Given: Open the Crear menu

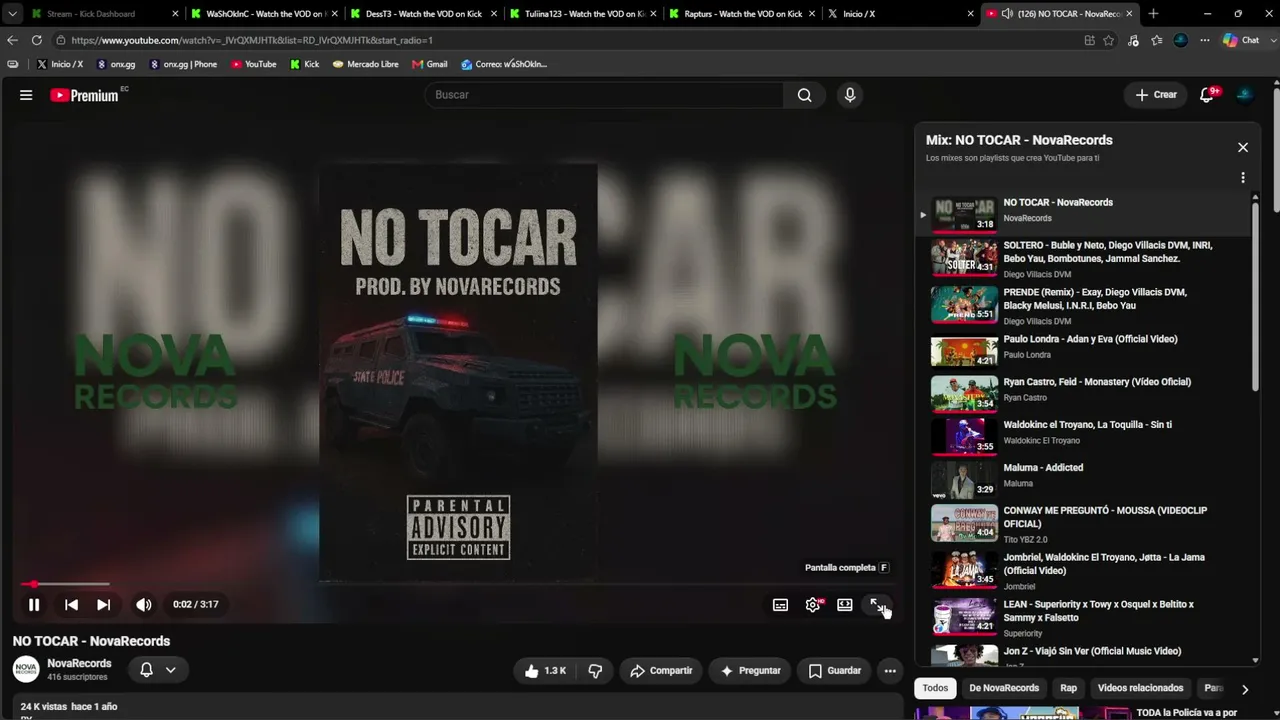Looking at the screenshot, I should [1156, 95].
